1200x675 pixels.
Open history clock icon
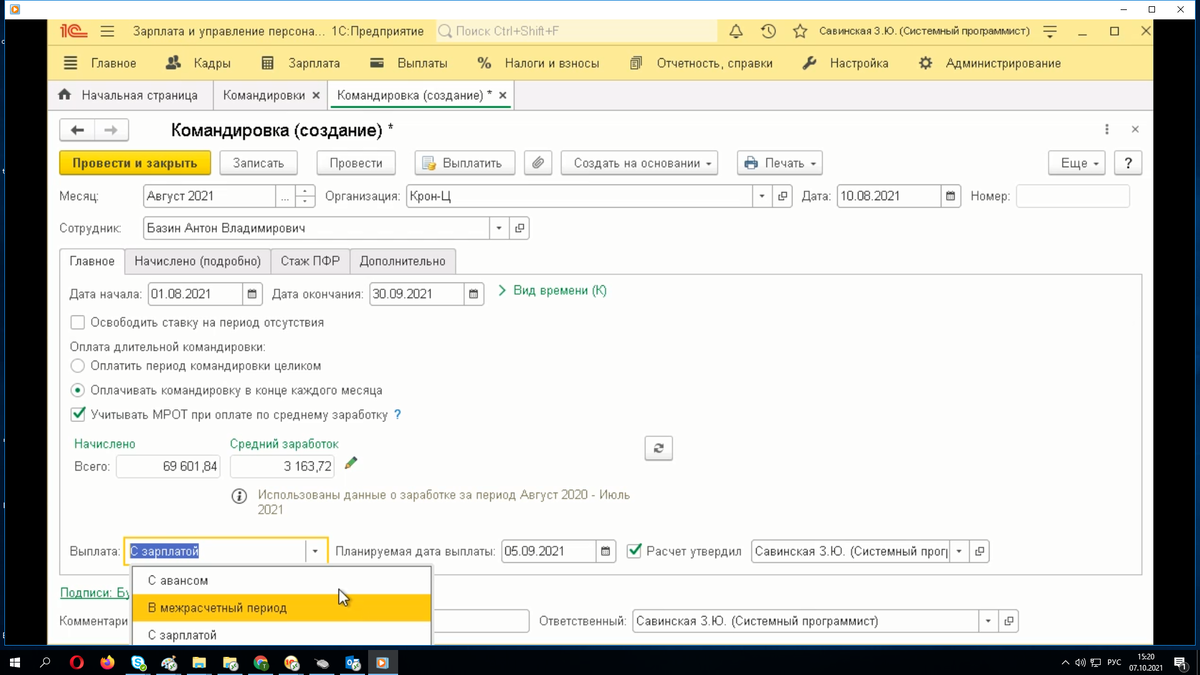coord(768,31)
